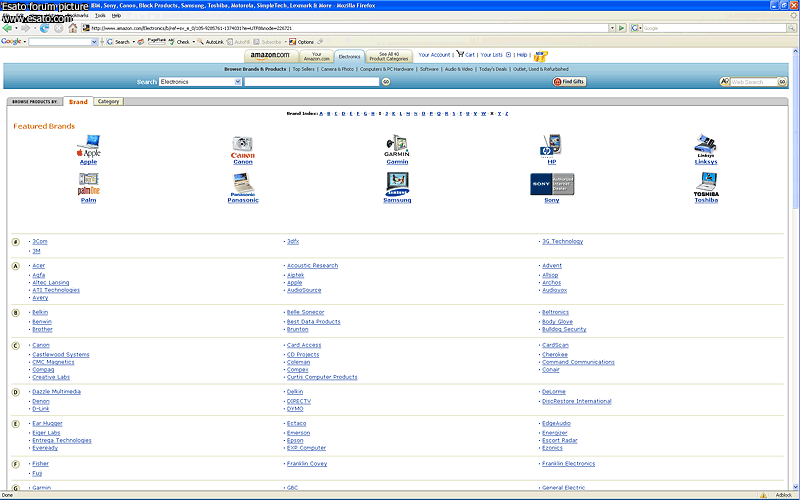Open the Franklin Covey brand link
Image resolution: width=800 pixels, height=500 pixels.
coord(307,464)
